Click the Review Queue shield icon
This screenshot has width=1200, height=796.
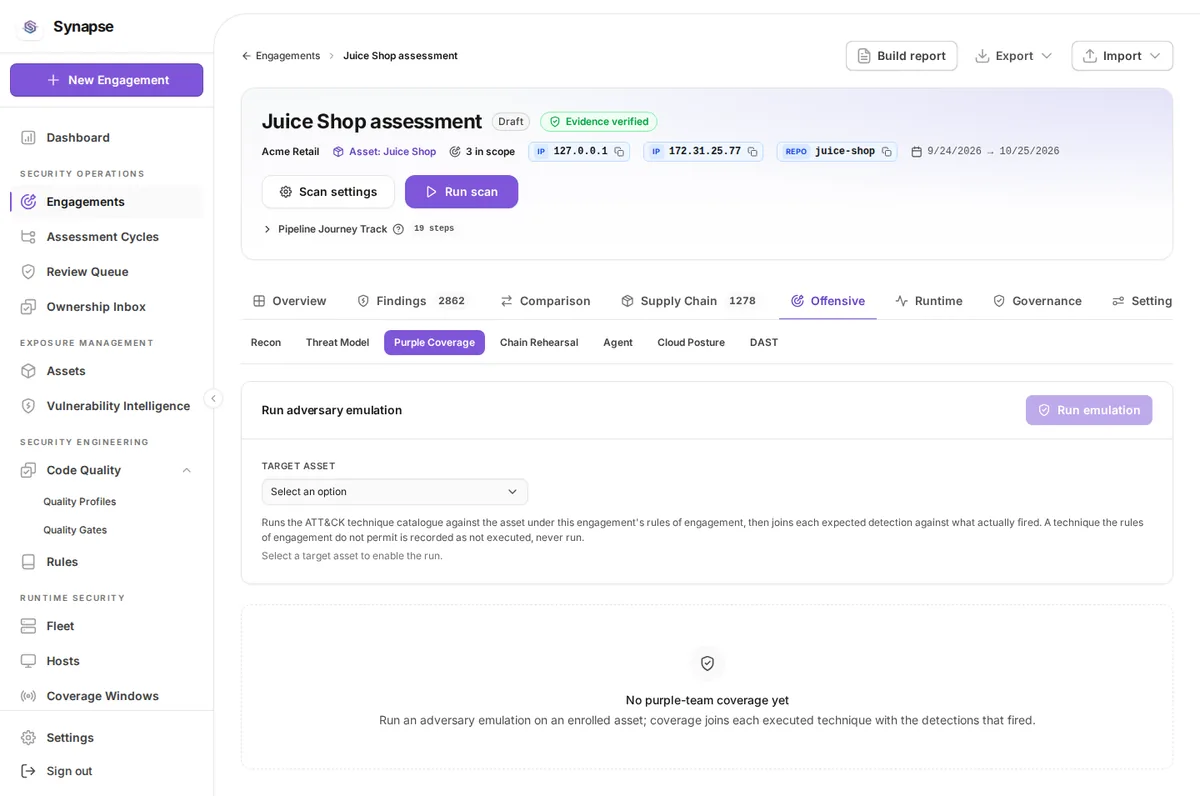(28, 271)
